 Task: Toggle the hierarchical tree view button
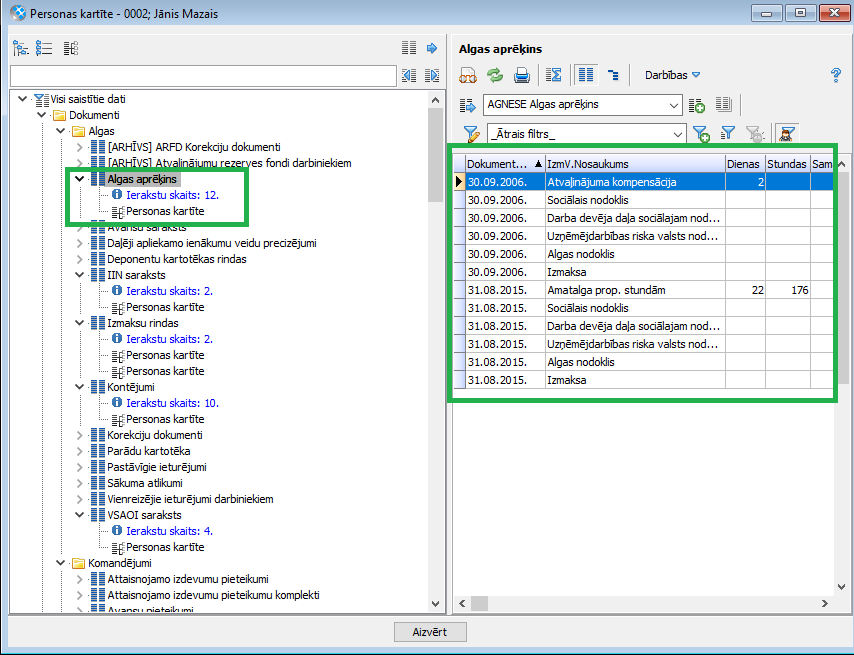click(613, 75)
